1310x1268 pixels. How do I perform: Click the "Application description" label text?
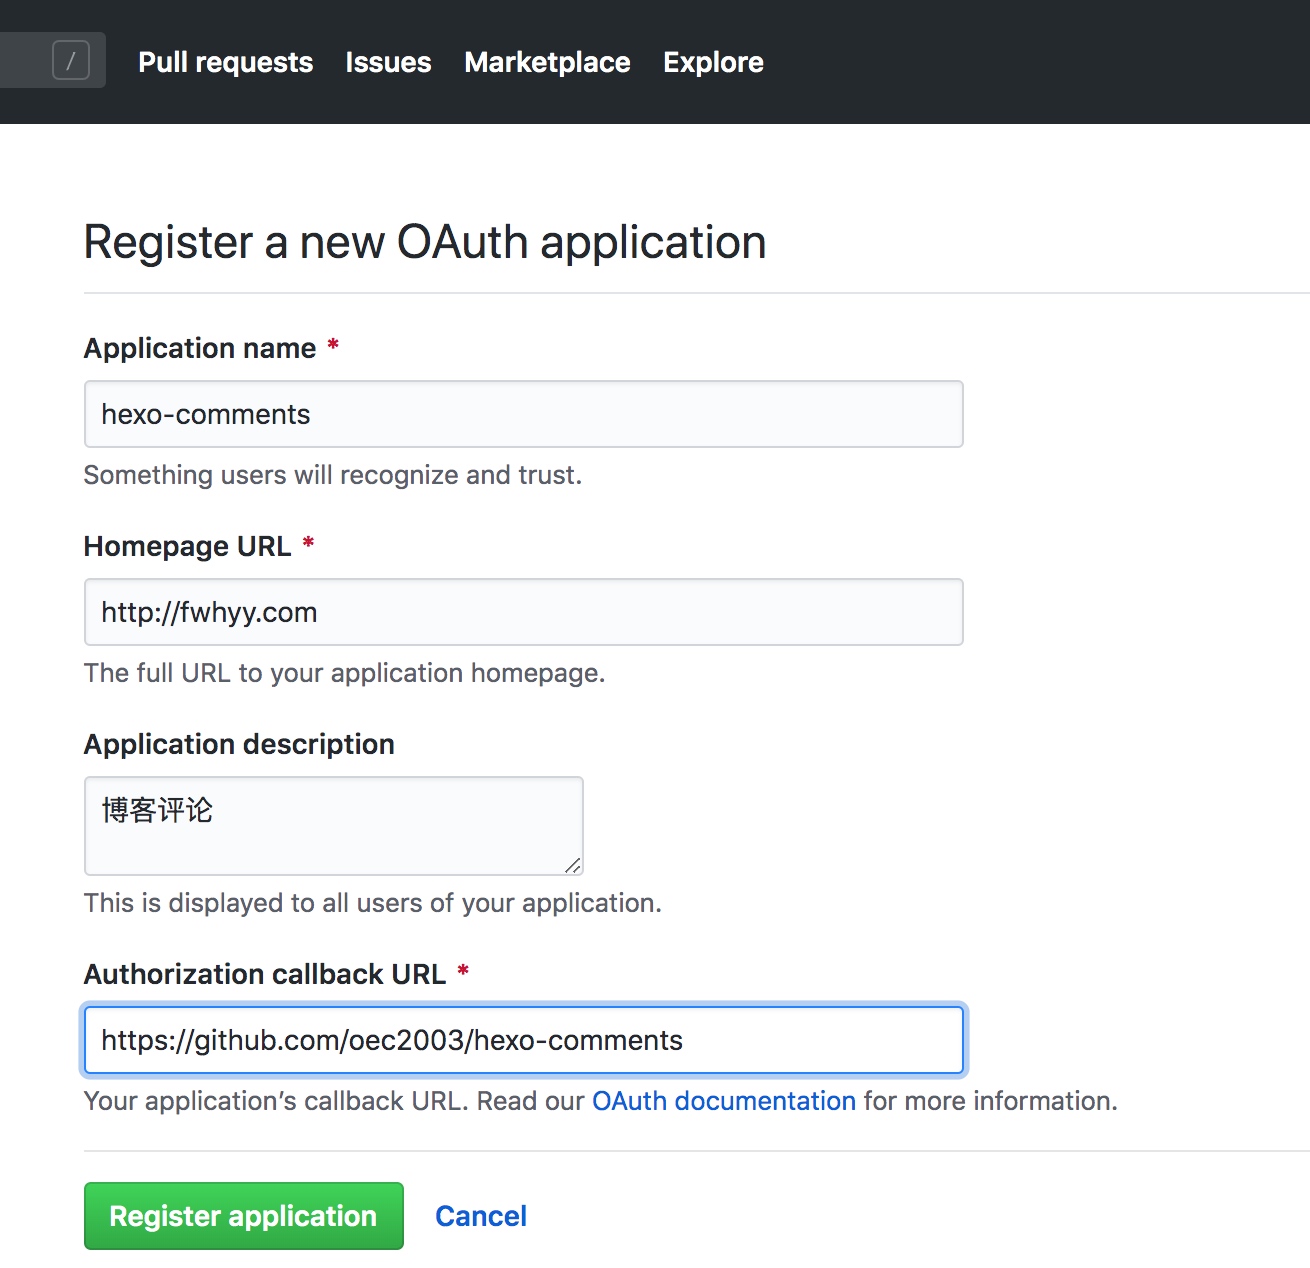click(x=239, y=744)
